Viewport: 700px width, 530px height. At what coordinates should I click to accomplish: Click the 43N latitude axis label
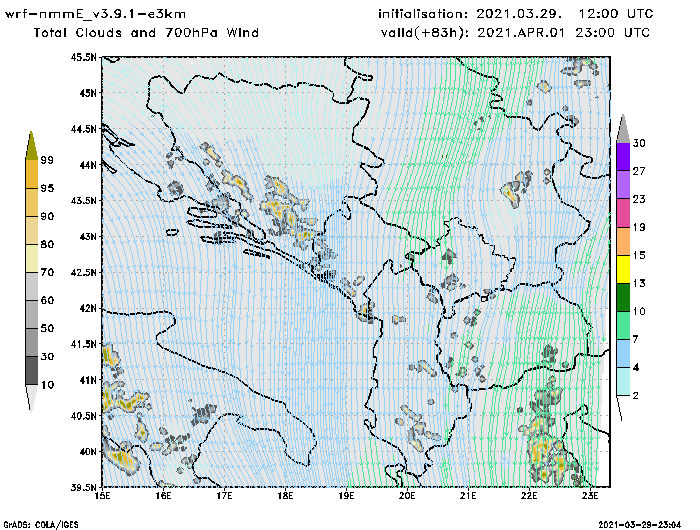click(x=88, y=236)
